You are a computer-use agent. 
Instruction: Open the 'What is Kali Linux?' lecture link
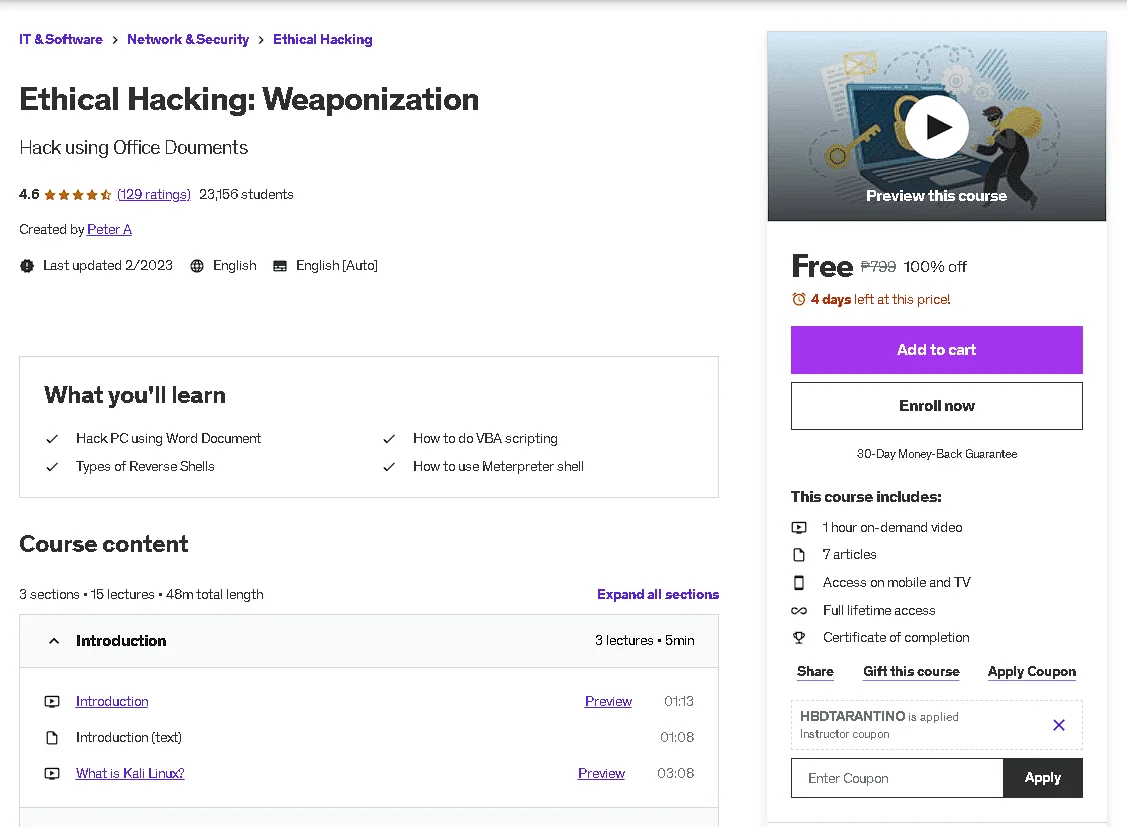click(130, 774)
